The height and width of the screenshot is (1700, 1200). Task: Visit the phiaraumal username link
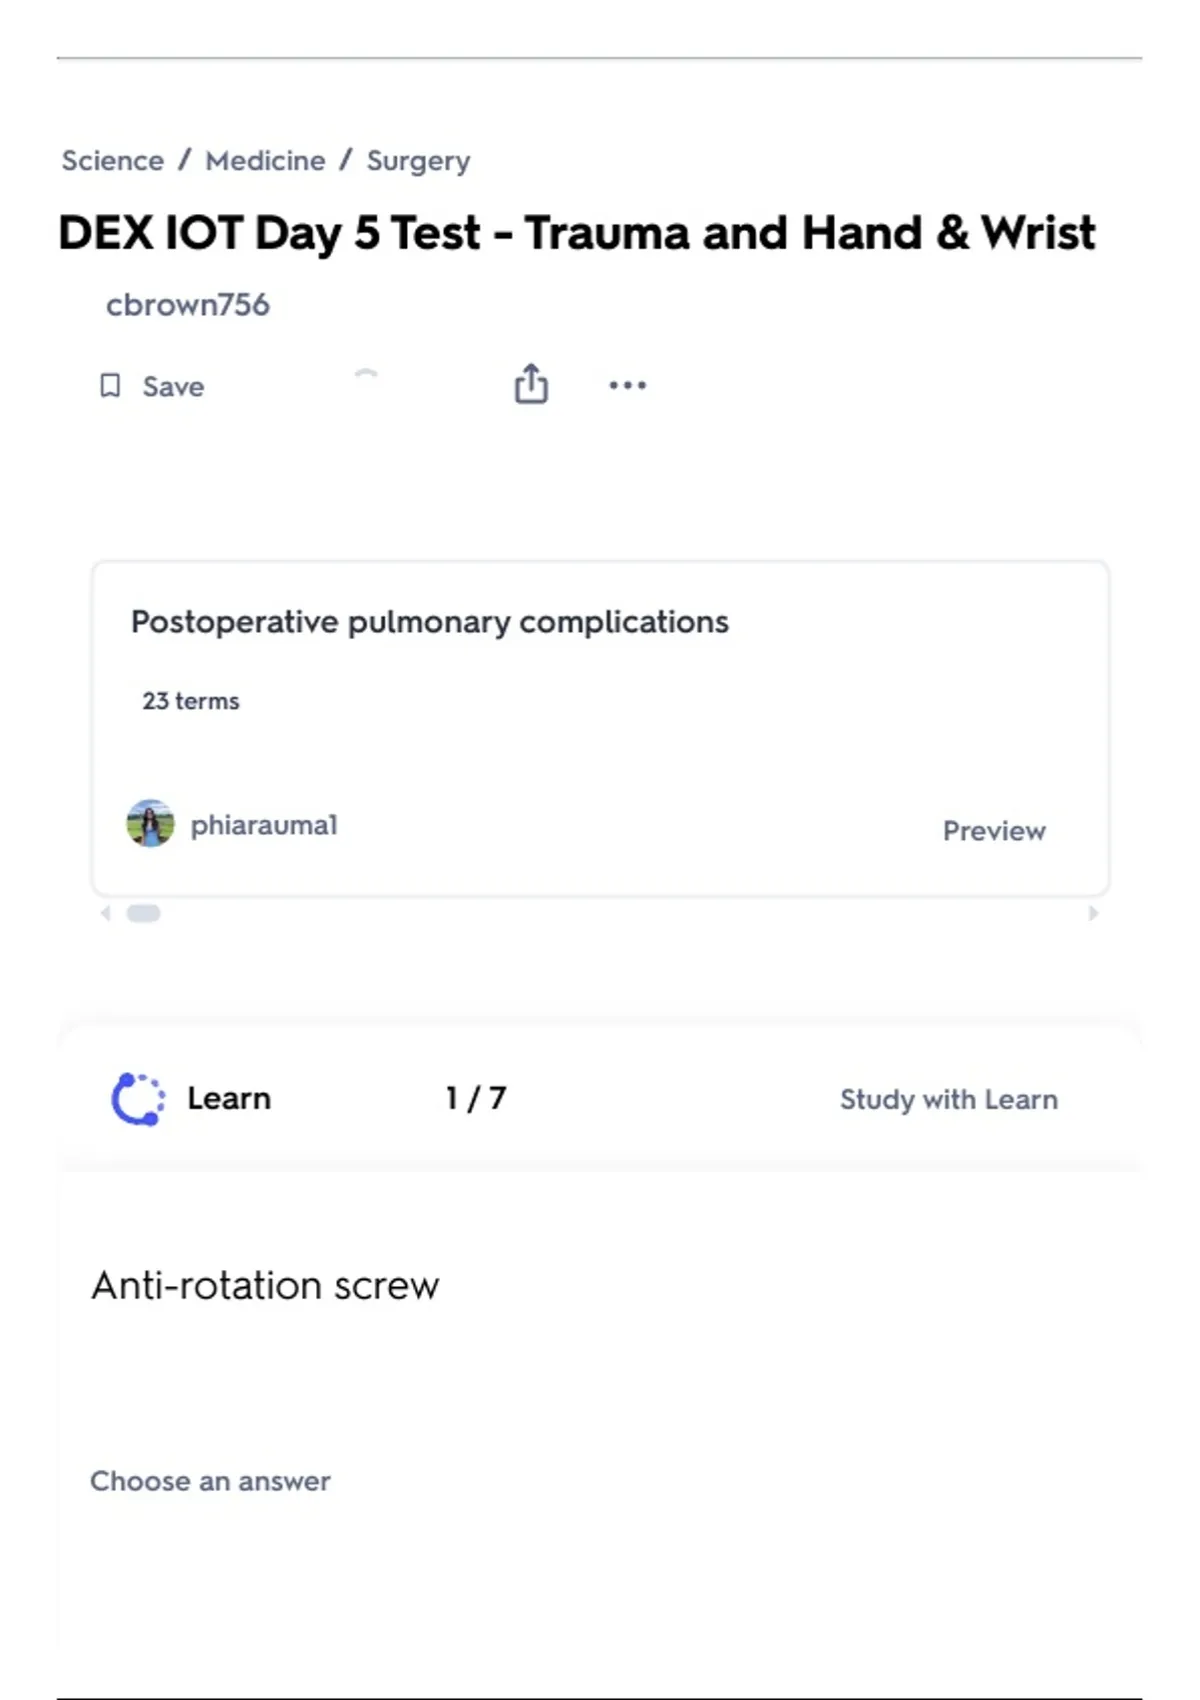[x=264, y=825]
